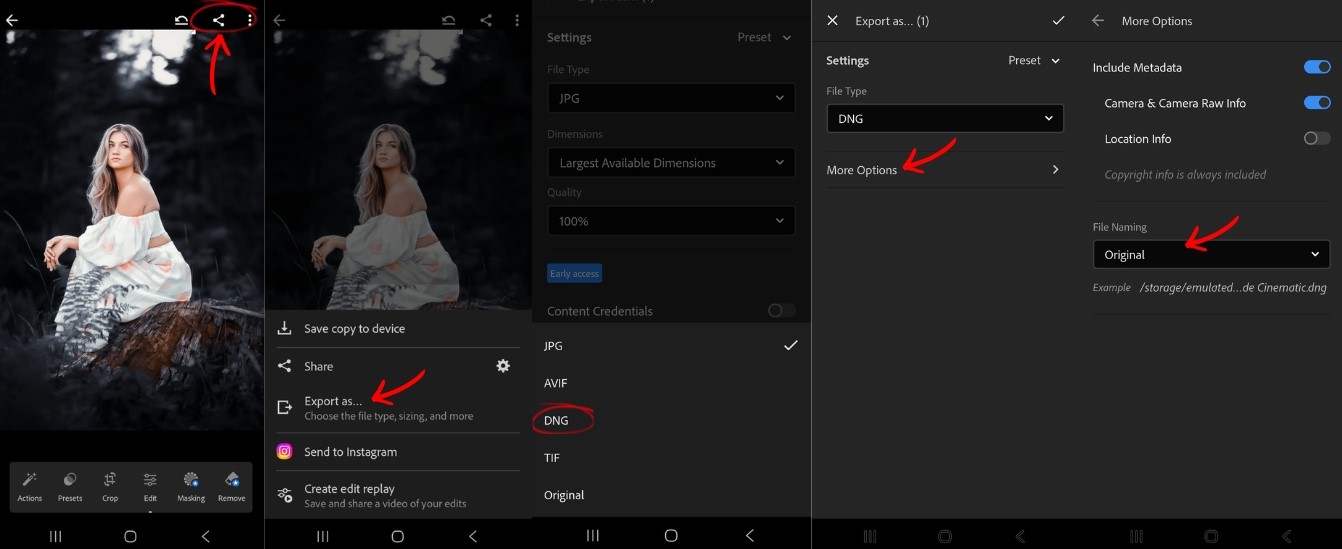Select the Crop tool
Image resolution: width=1342 pixels, height=549 pixels.
110,486
